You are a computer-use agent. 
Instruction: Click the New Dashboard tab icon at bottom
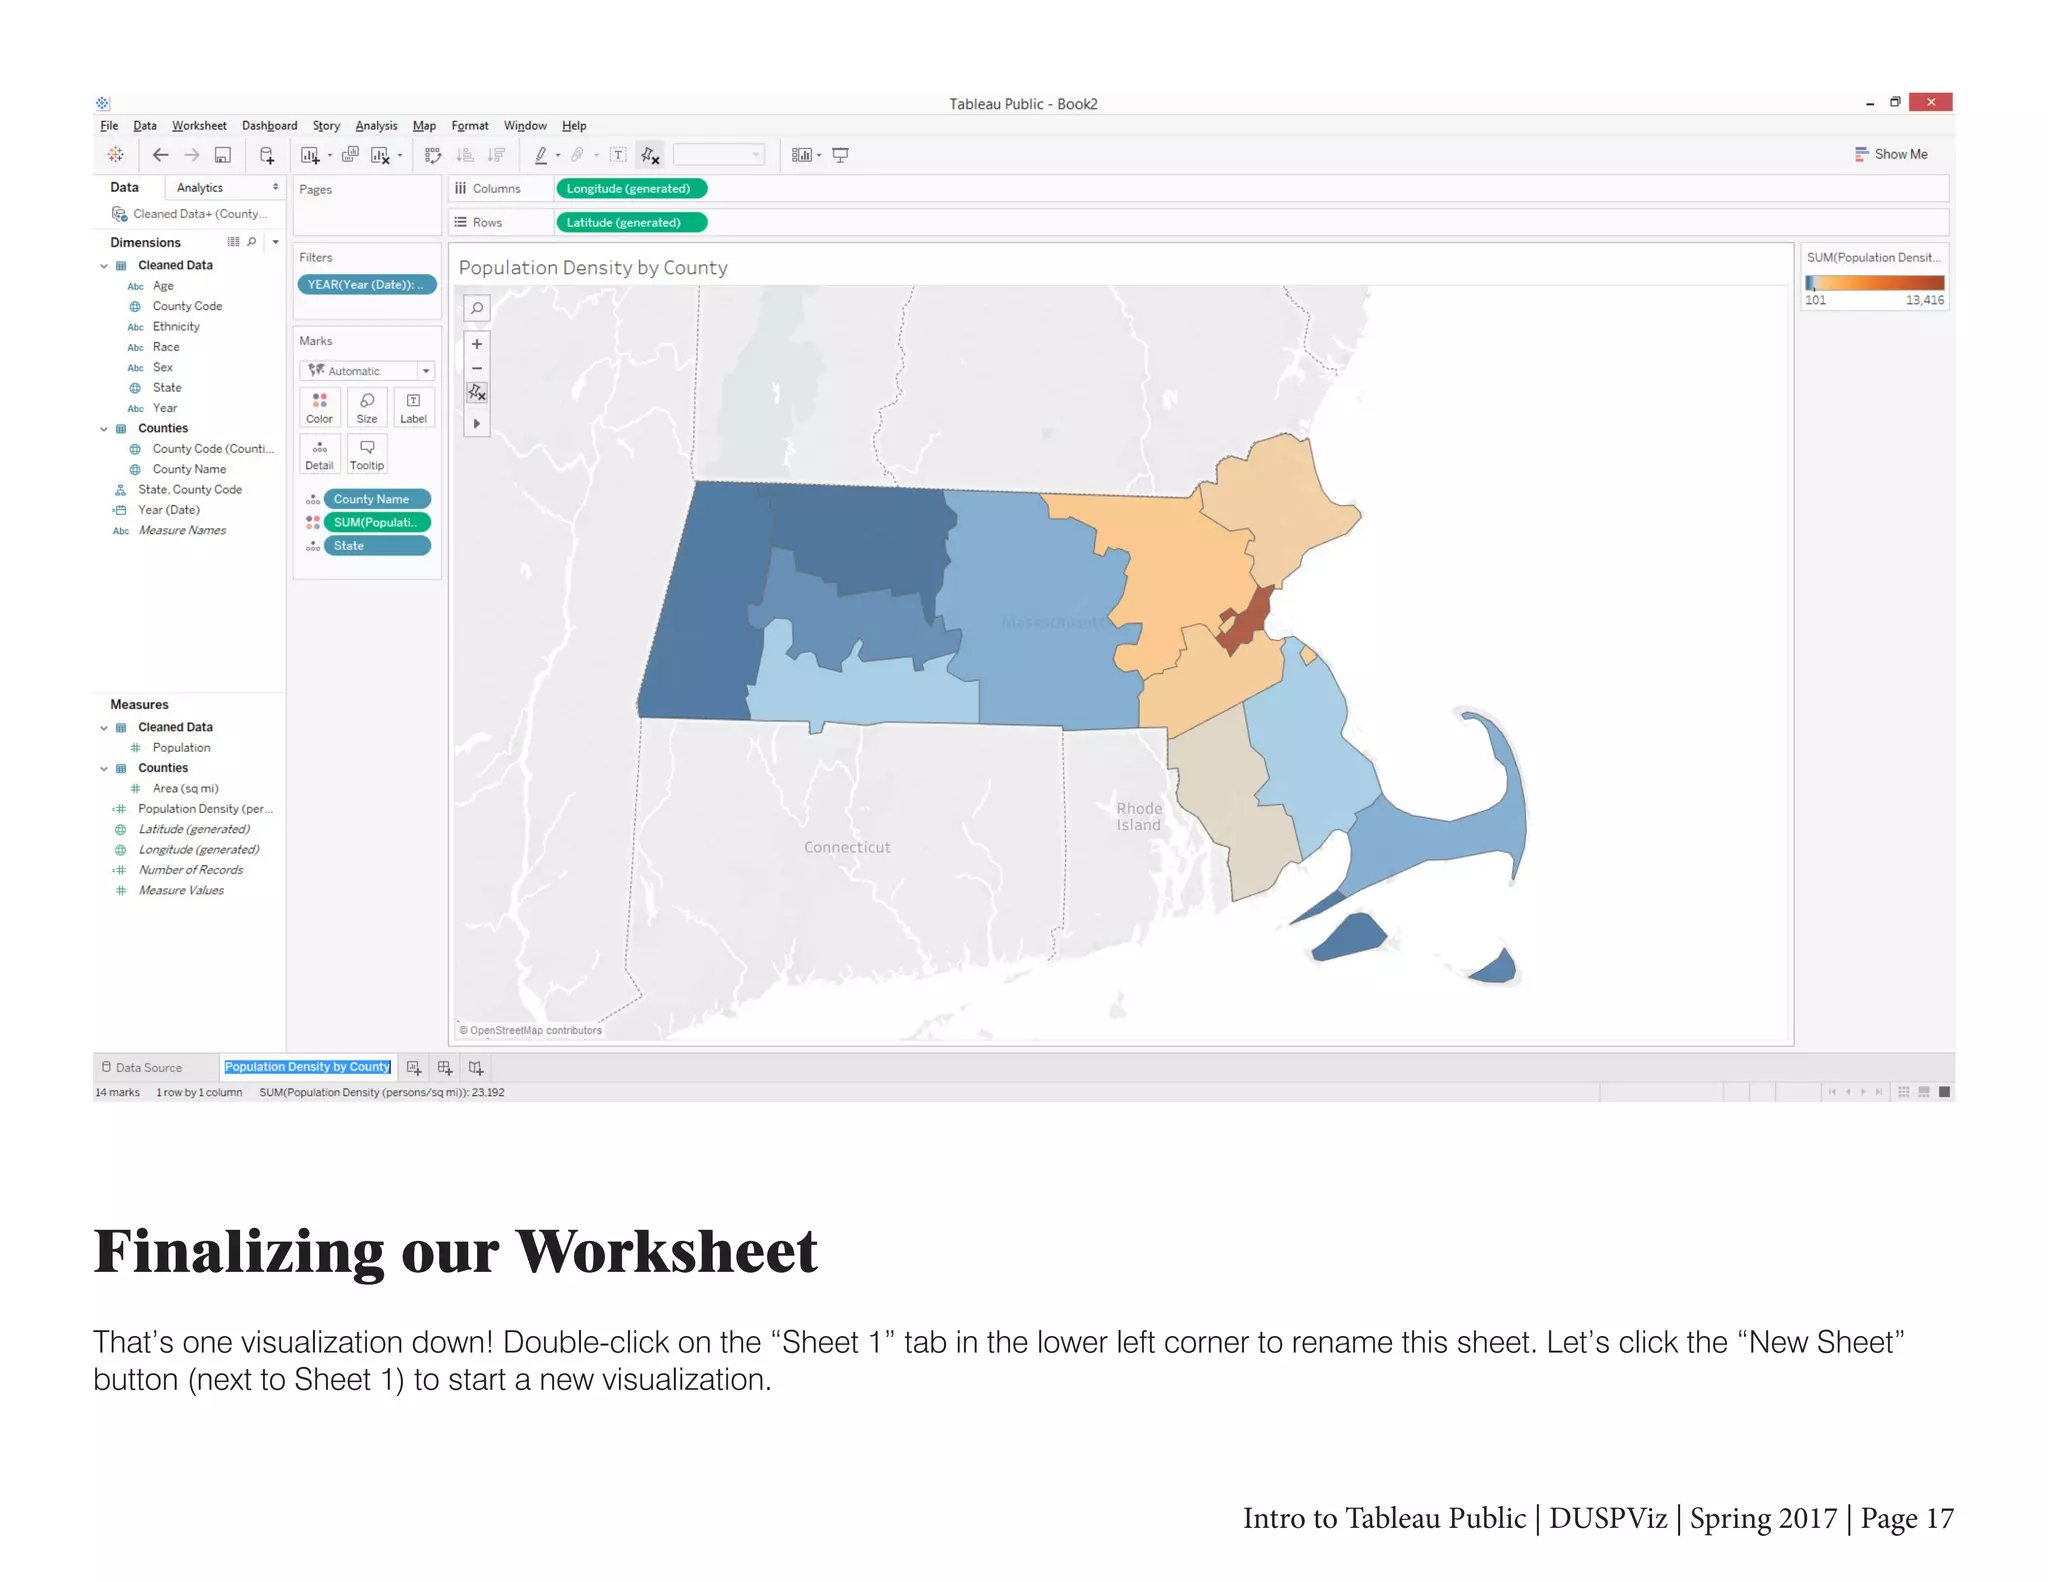click(x=445, y=1068)
